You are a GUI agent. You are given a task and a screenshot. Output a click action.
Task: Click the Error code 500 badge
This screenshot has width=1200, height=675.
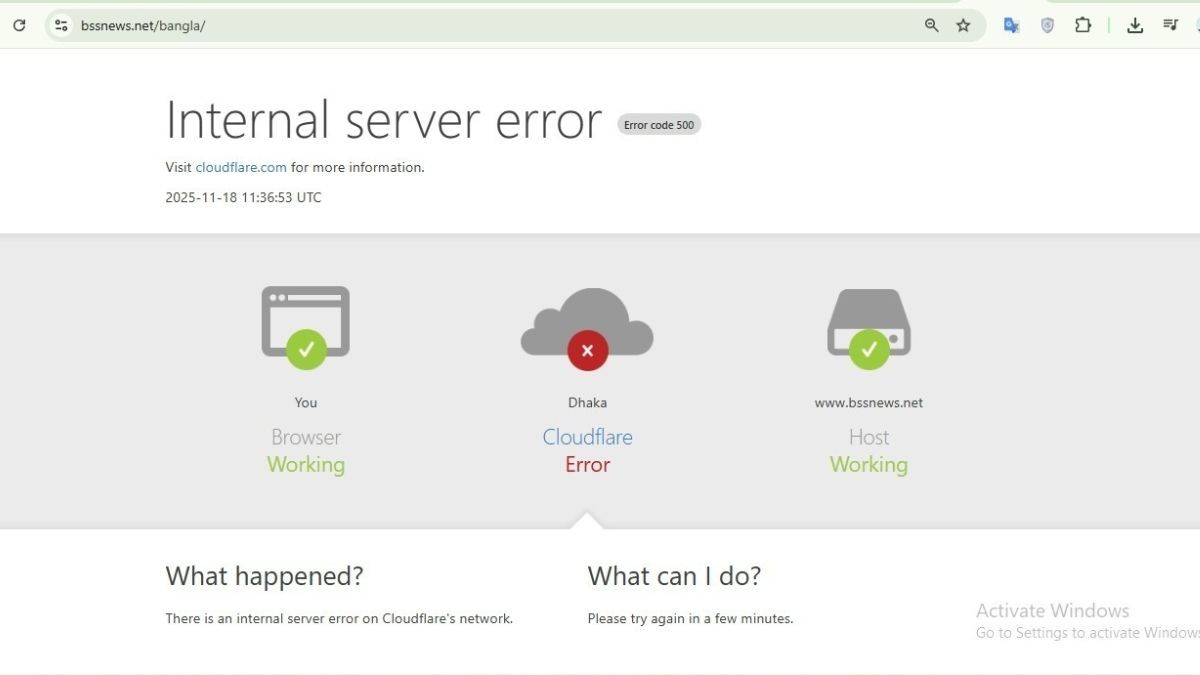click(658, 125)
